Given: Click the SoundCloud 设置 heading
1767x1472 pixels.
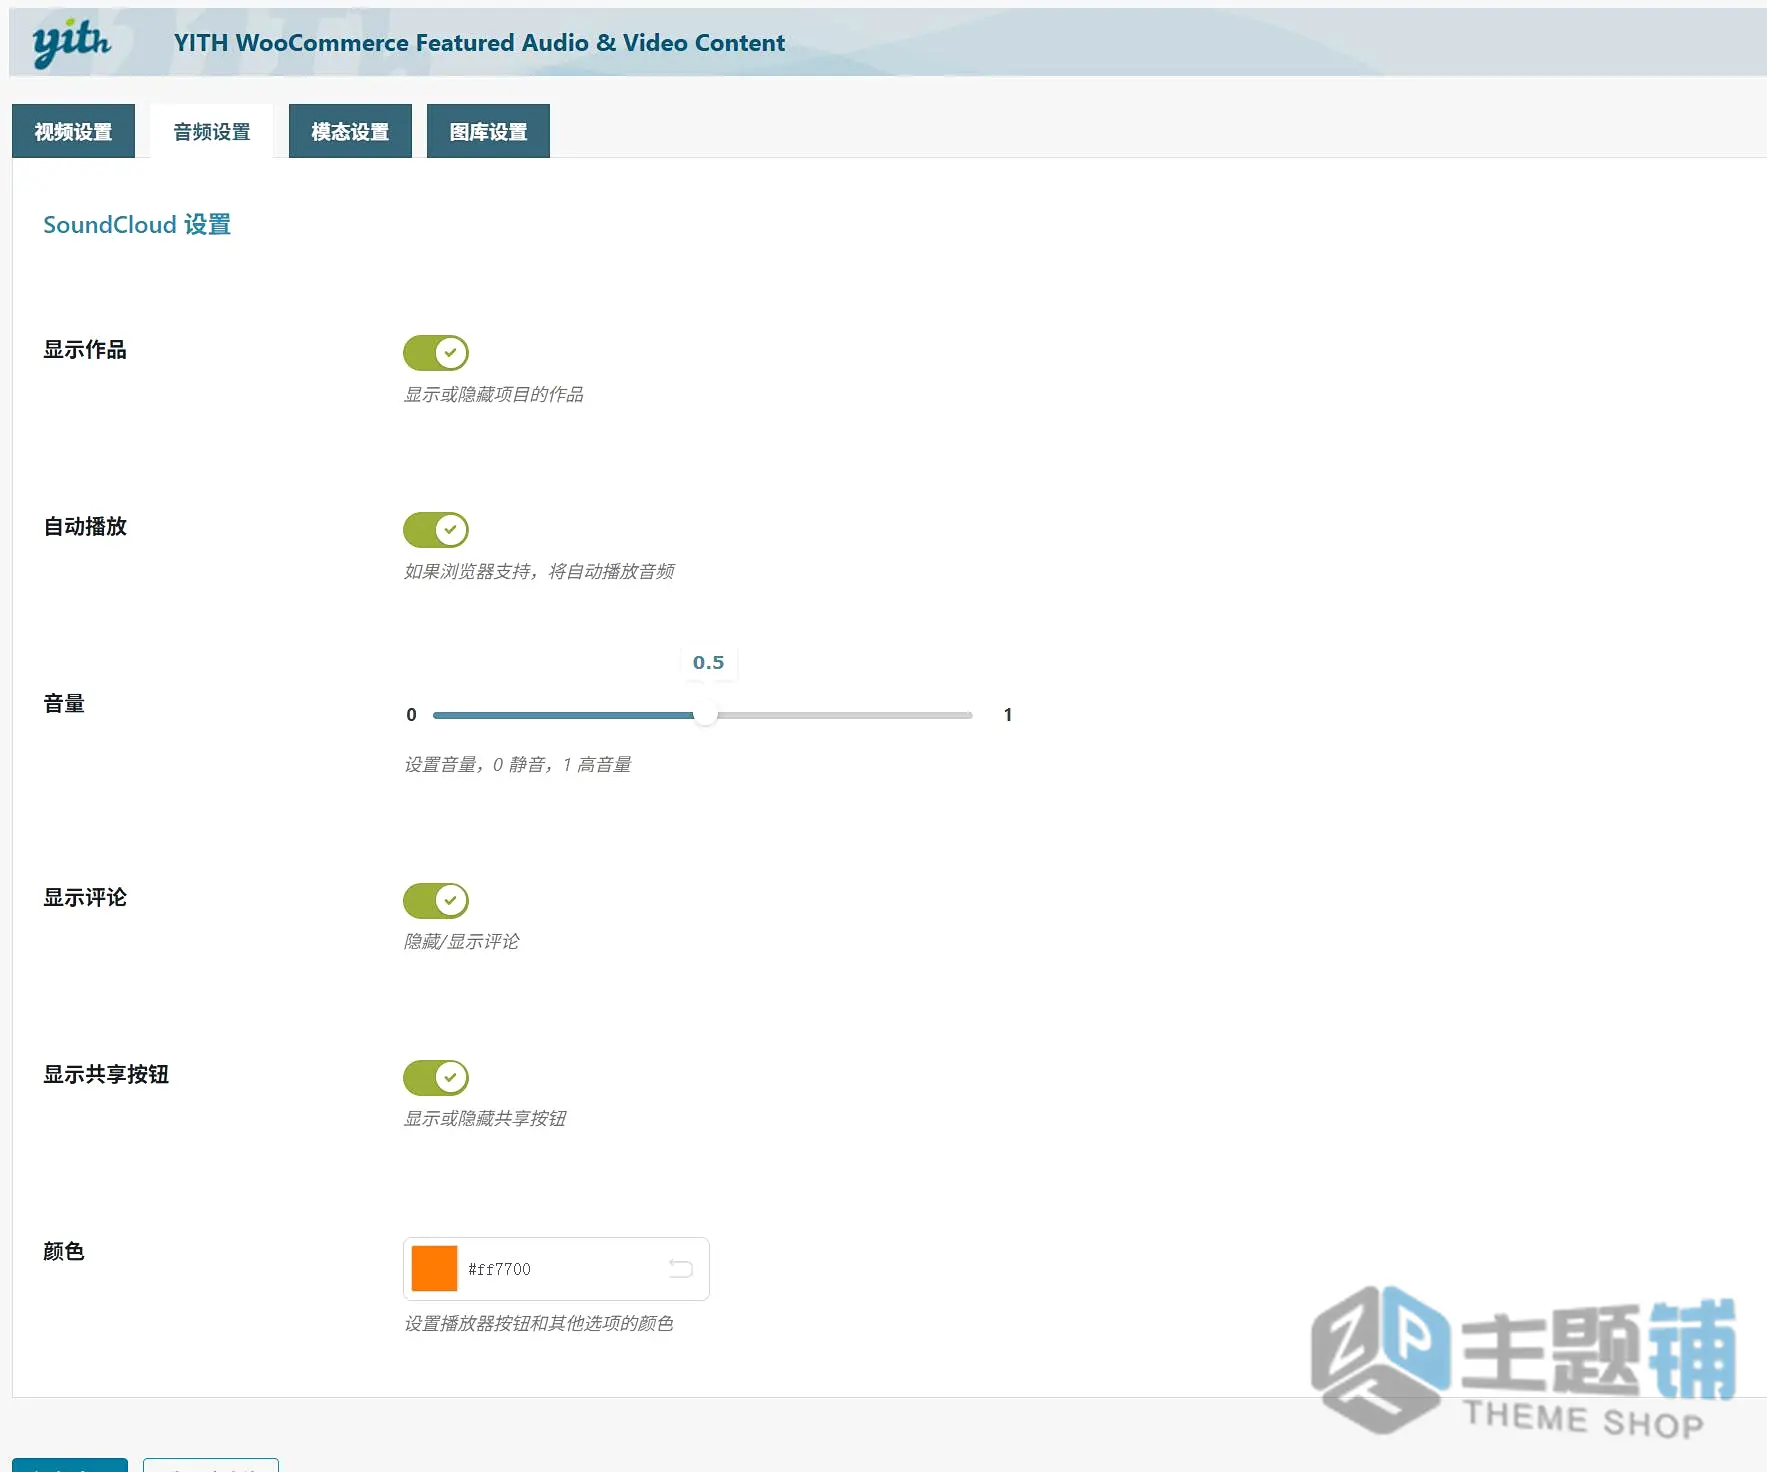Looking at the screenshot, I should (x=137, y=225).
